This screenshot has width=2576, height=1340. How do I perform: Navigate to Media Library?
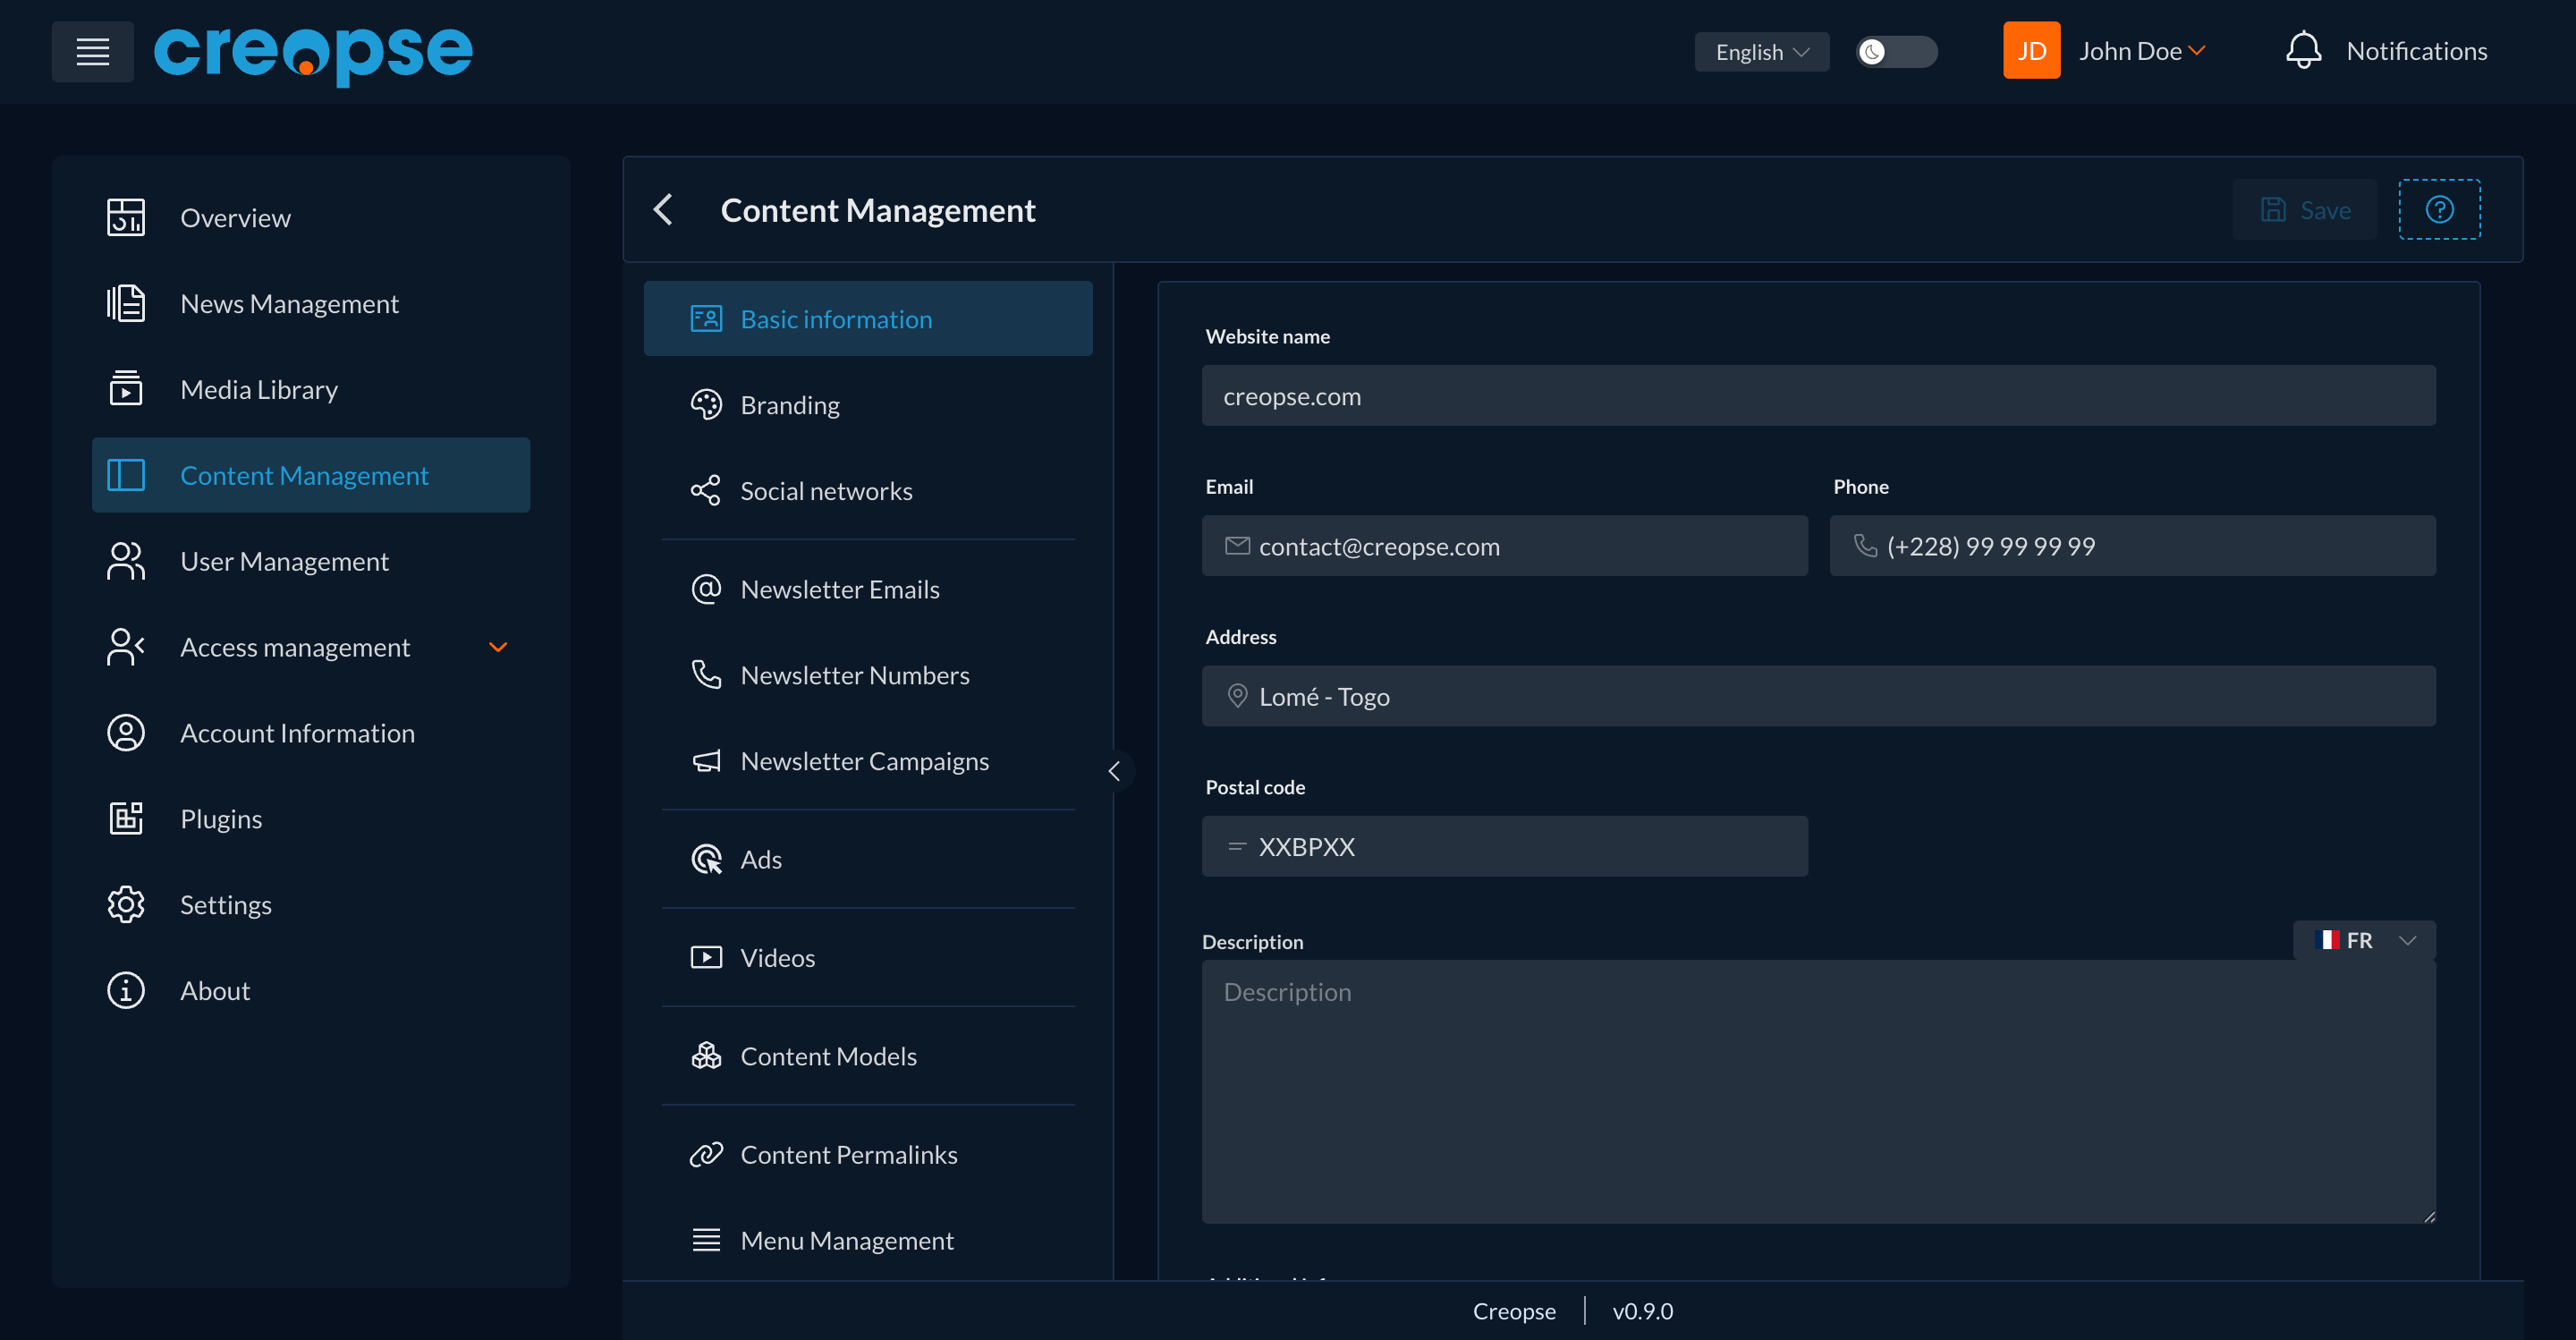[x=311, y=390]
